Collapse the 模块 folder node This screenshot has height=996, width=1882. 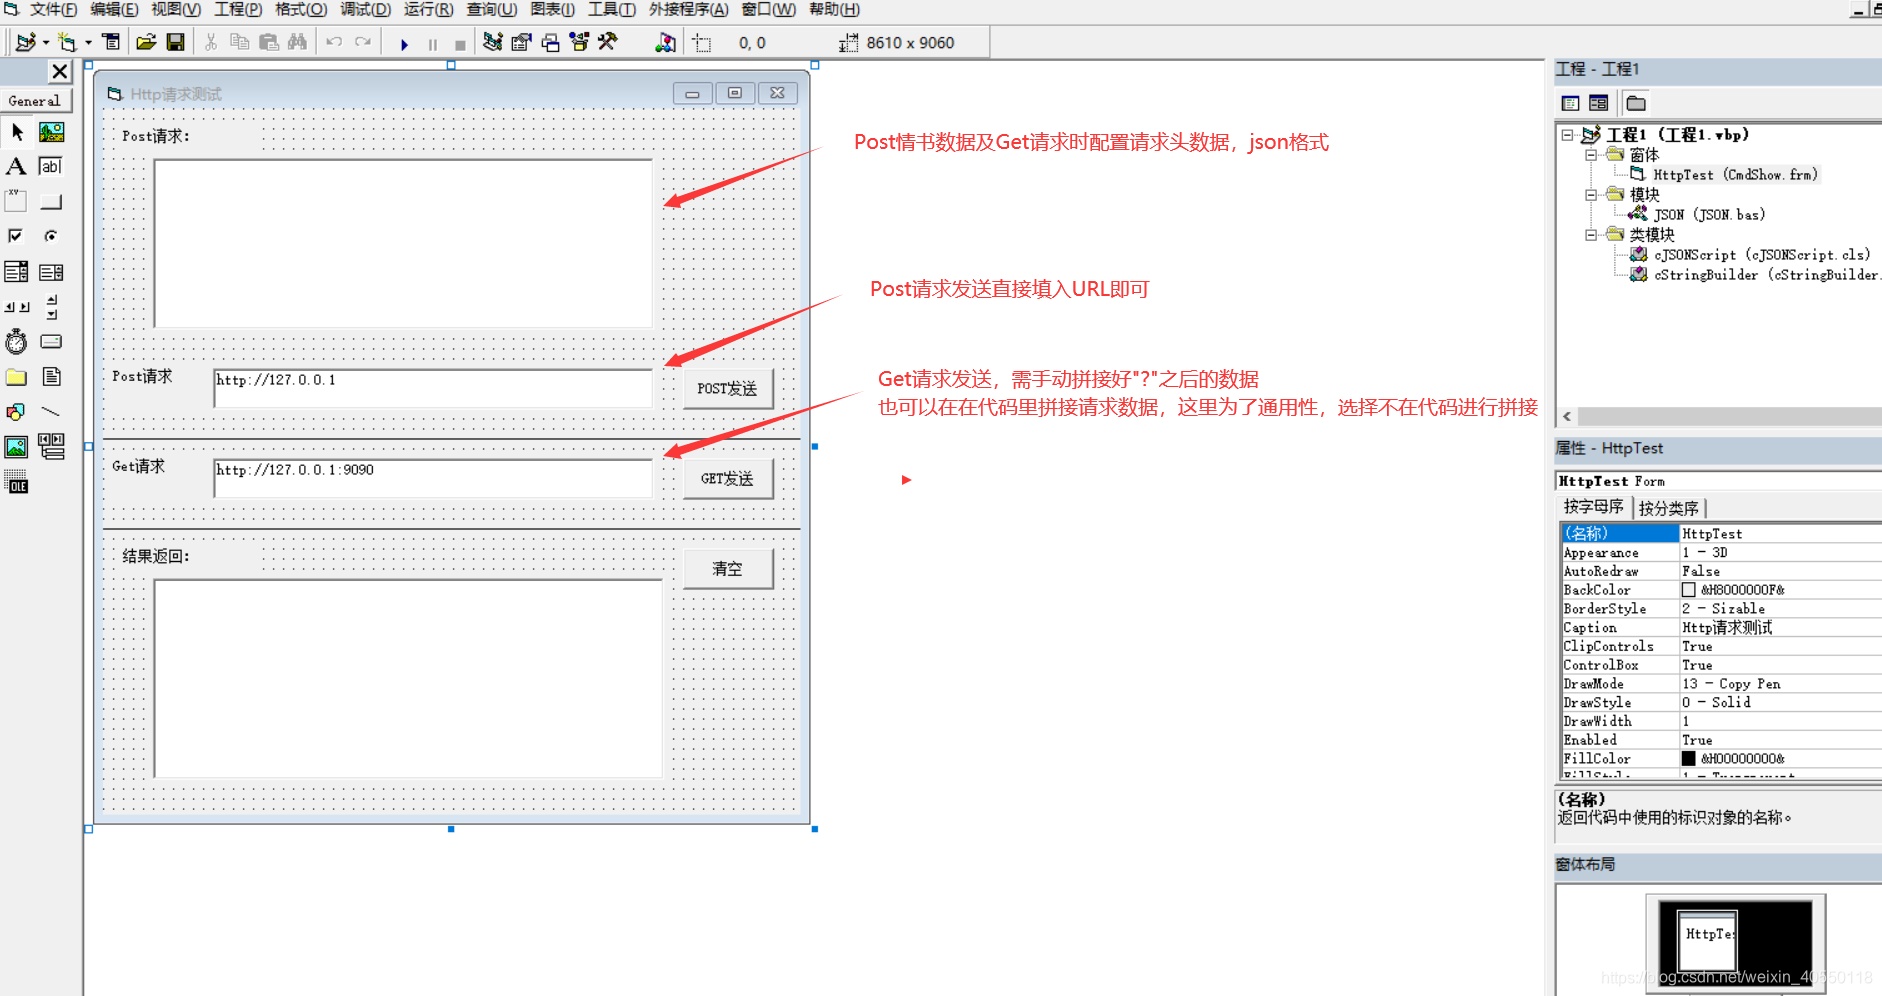click(x=1590, y=195)
